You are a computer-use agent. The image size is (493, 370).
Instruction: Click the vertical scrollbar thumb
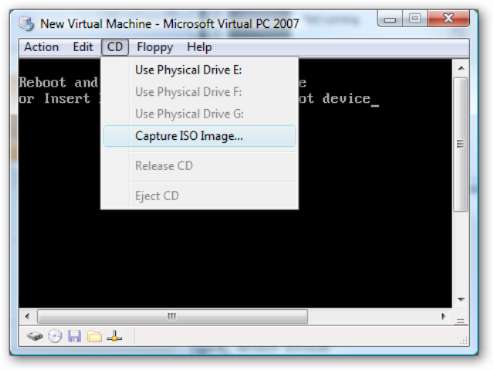coord(461,144)
